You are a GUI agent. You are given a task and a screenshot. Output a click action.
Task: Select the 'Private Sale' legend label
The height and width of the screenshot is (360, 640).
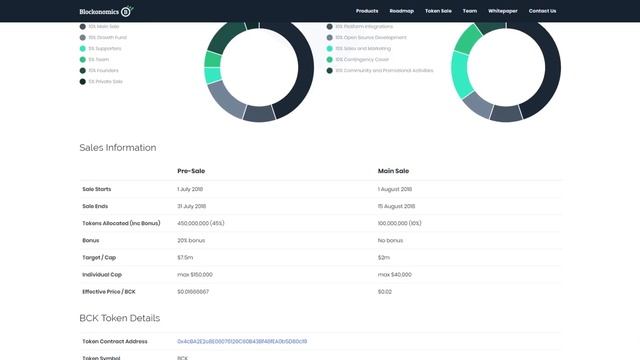(x=105, y=82)
